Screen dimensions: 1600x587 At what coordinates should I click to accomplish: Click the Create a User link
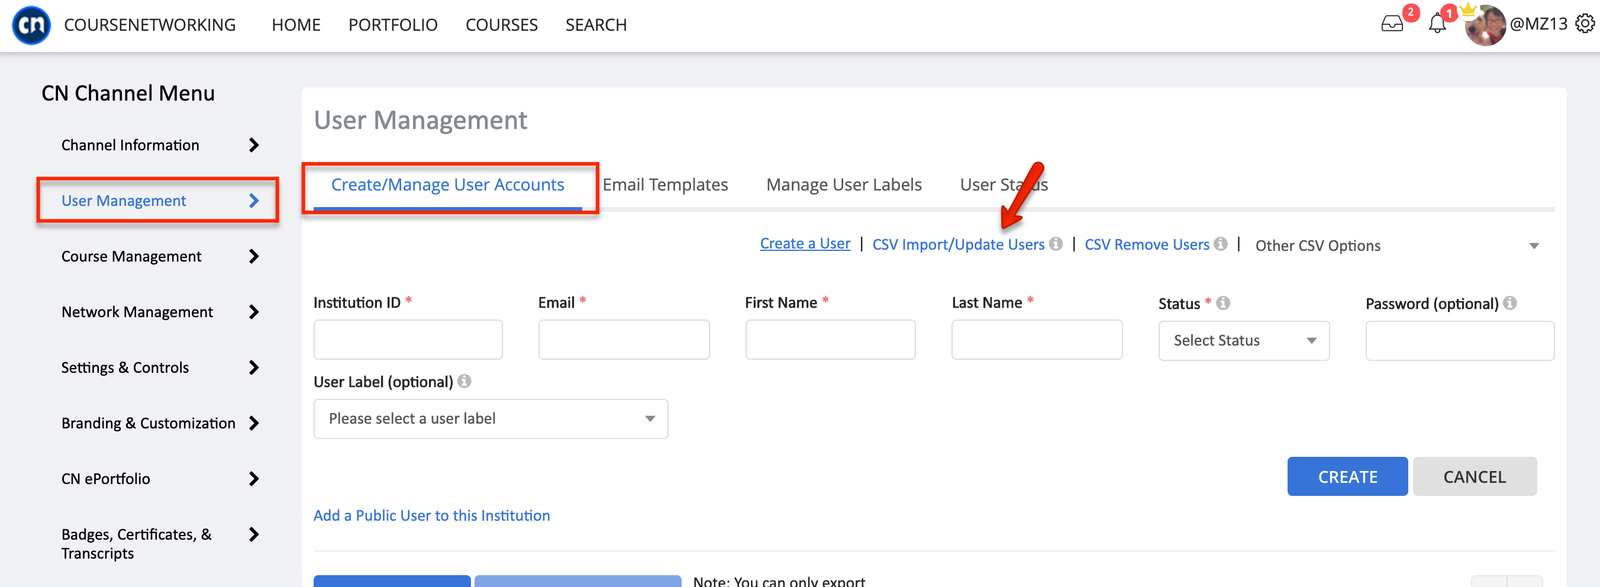point(805,244)
